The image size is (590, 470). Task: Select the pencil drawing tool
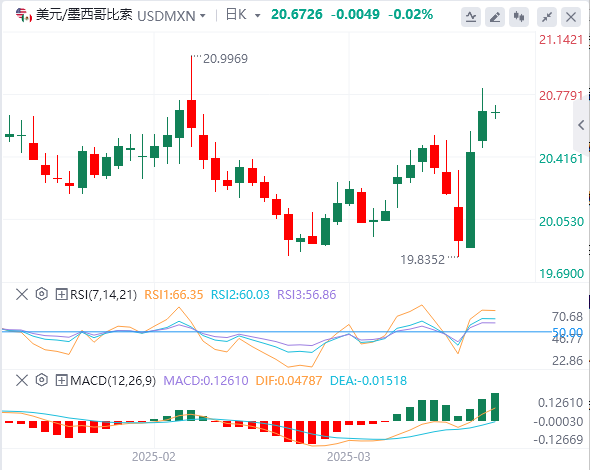pyautogui.click(x=495, y=17)
